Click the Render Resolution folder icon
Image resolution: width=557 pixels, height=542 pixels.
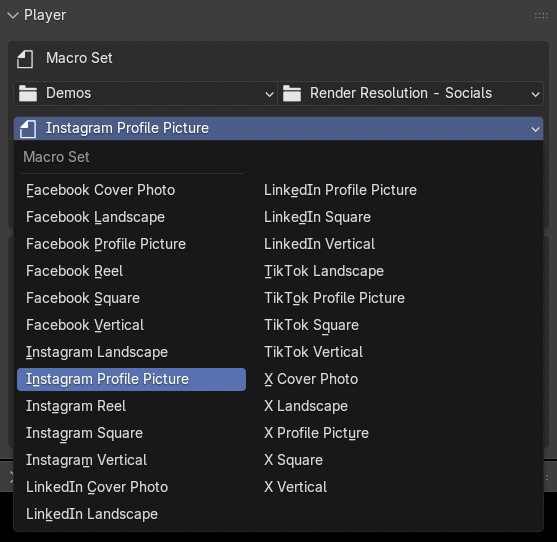tap(292, 93)
